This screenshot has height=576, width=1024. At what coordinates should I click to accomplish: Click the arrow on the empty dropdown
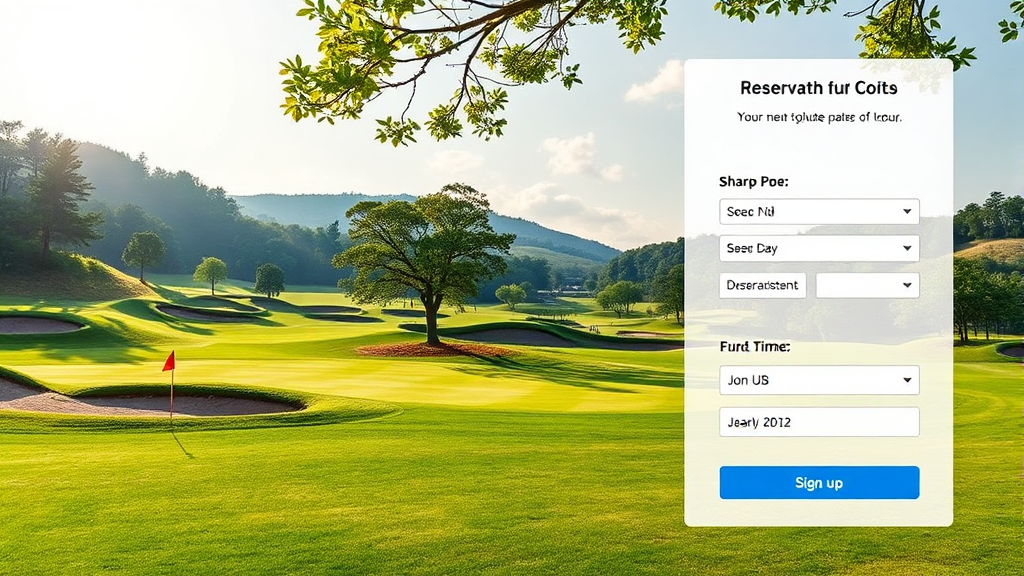907,285
